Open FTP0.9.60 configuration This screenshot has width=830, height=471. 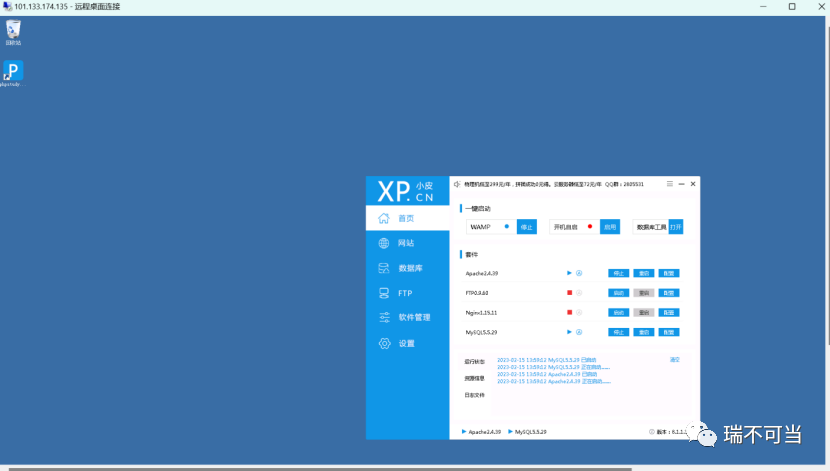click(x=669, y=293)
